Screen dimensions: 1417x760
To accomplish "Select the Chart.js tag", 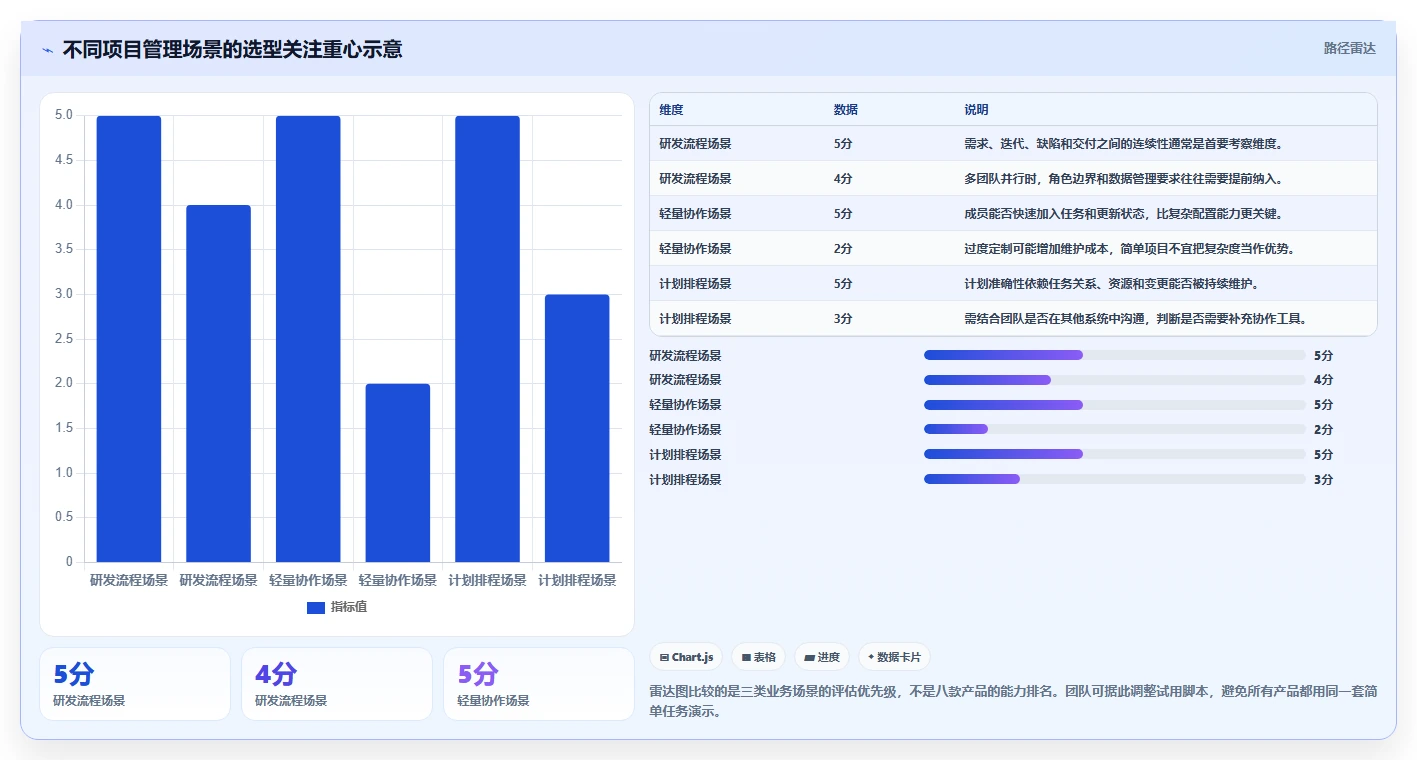I will click(x=687, y=657).
